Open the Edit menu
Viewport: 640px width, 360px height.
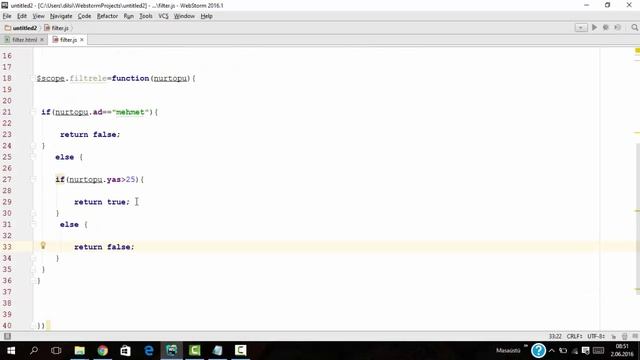pos(22,16)
